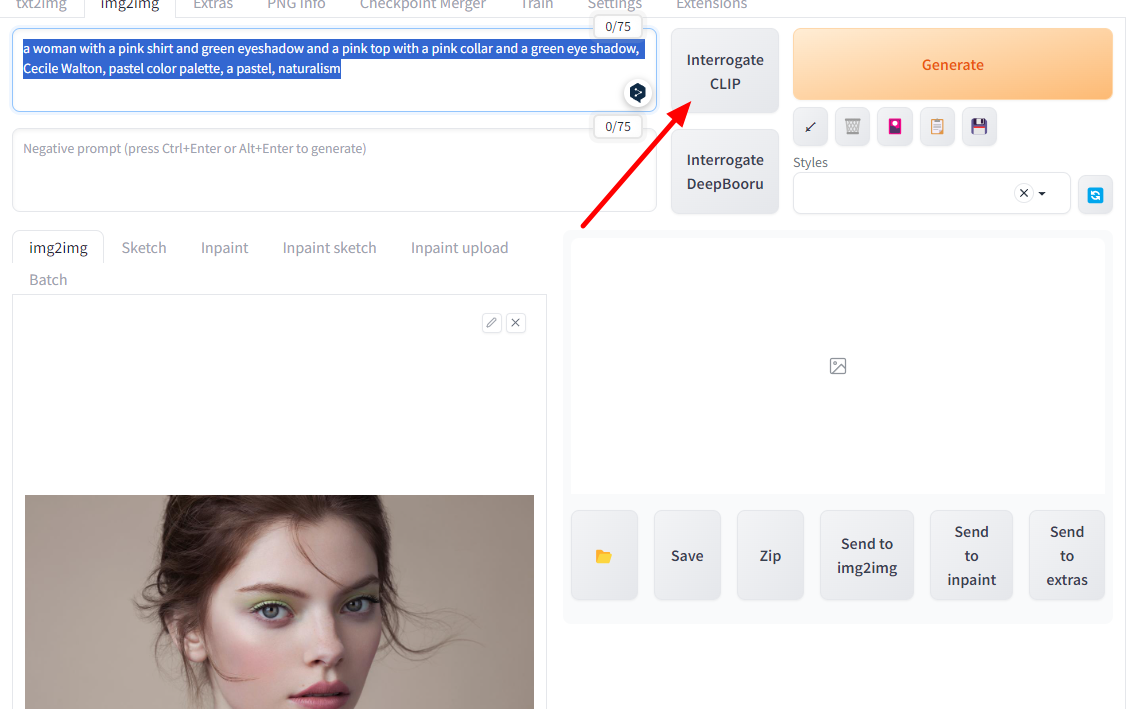Viewport: 1126px width, 709px height.
Task: Refresh the styles list using the blue icon
Action: coord(1095,195)
